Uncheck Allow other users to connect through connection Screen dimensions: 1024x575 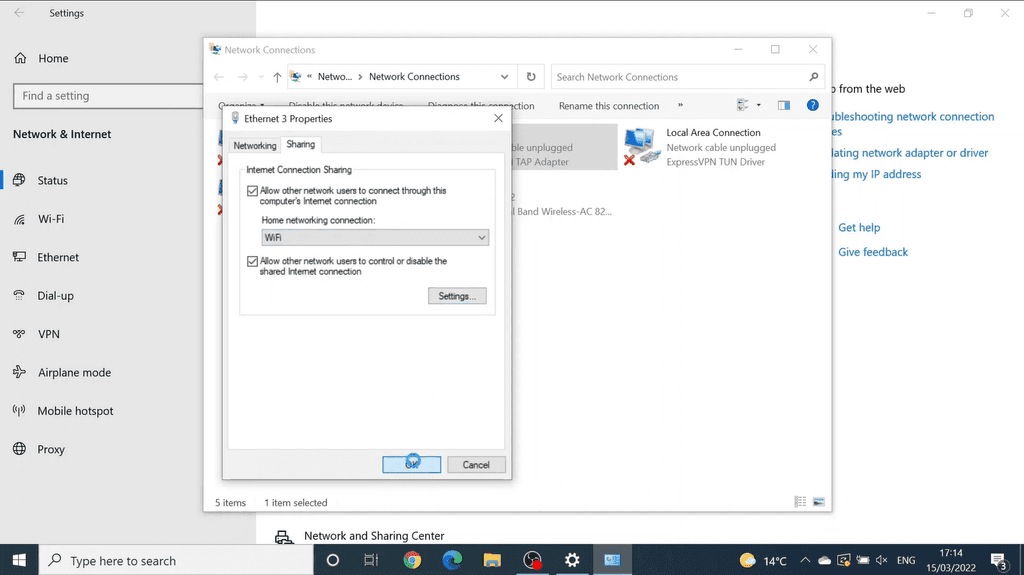click(x=252, y=191)
